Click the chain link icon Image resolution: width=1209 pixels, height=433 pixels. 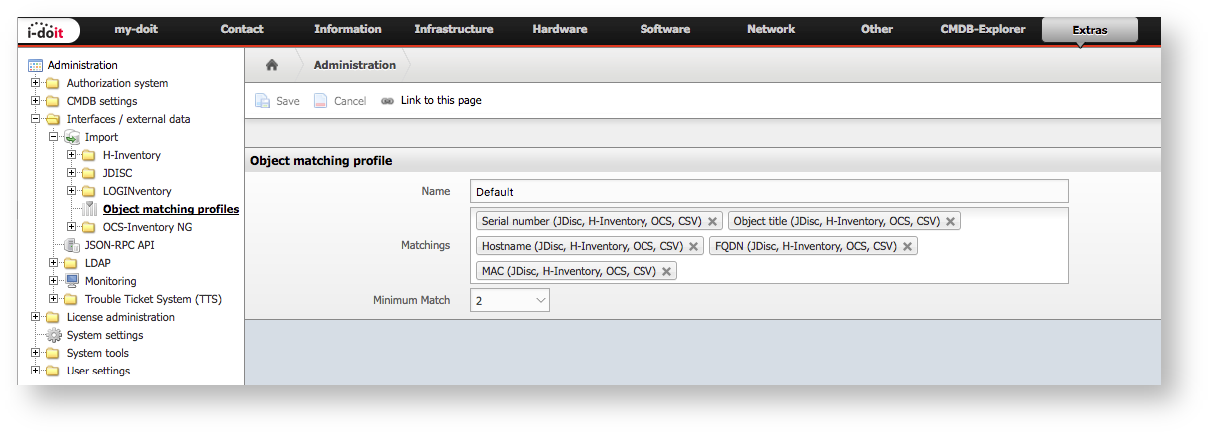(388, 101)
